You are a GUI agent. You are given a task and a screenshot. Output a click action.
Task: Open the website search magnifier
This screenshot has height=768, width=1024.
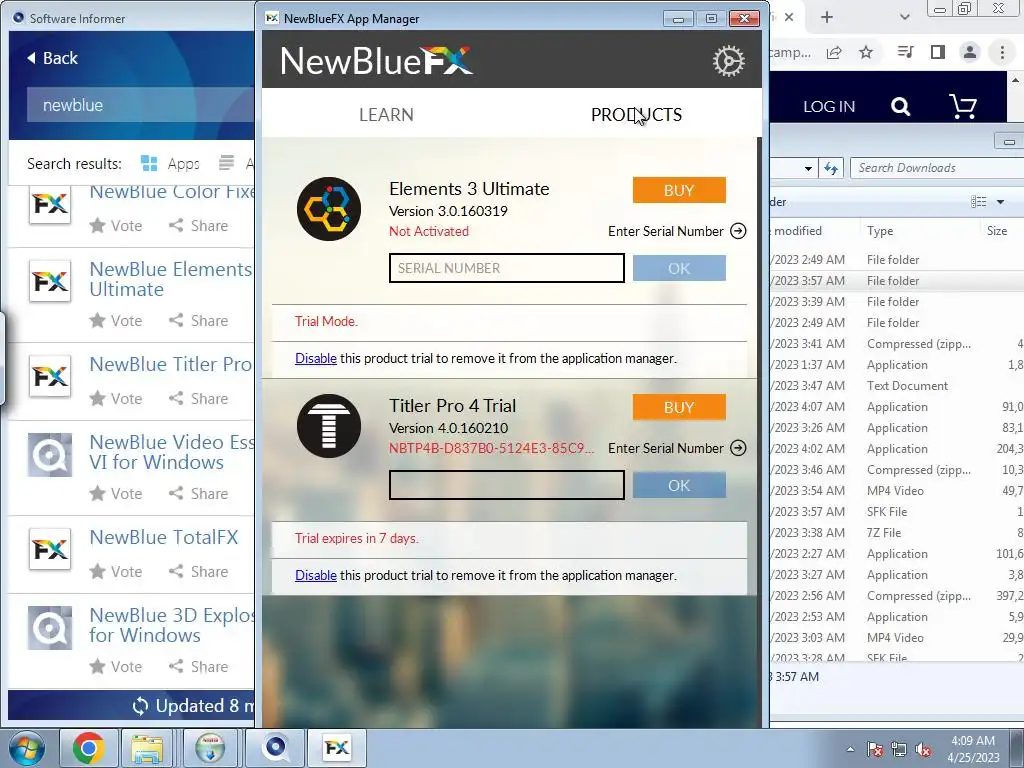(901, 106)
